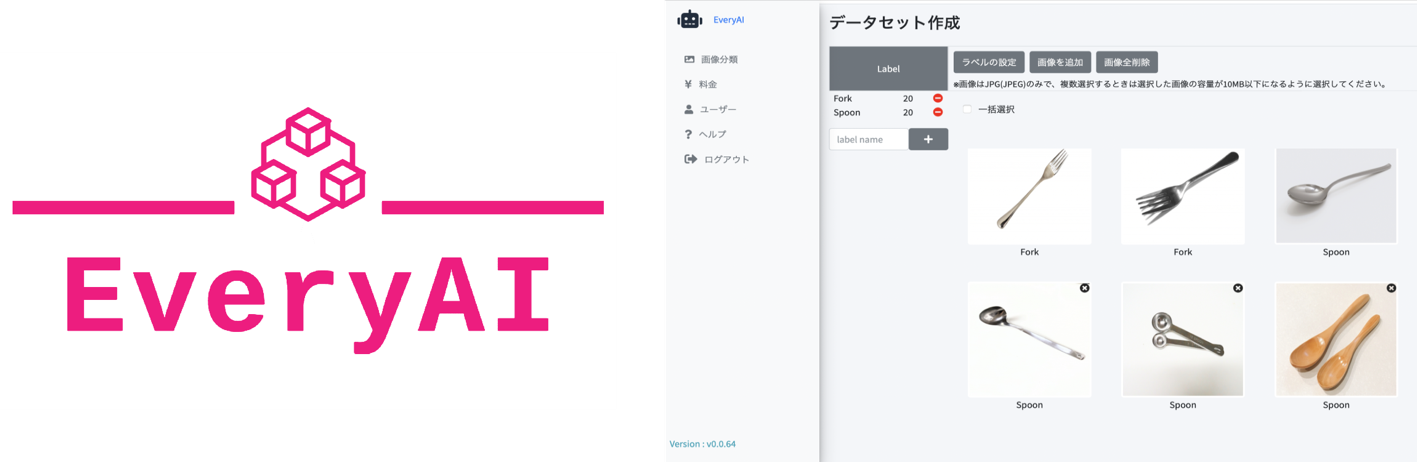
Task: Click the Version : v0.0.64 text
Action: coord(702,444)
